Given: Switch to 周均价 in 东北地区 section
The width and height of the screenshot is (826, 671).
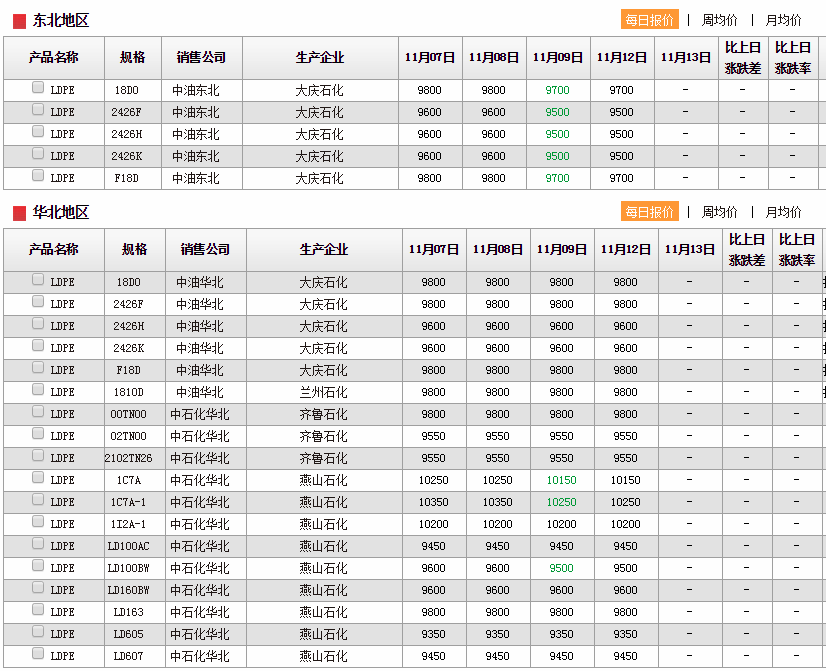Looking at the screenshot, I should point(720,20).
